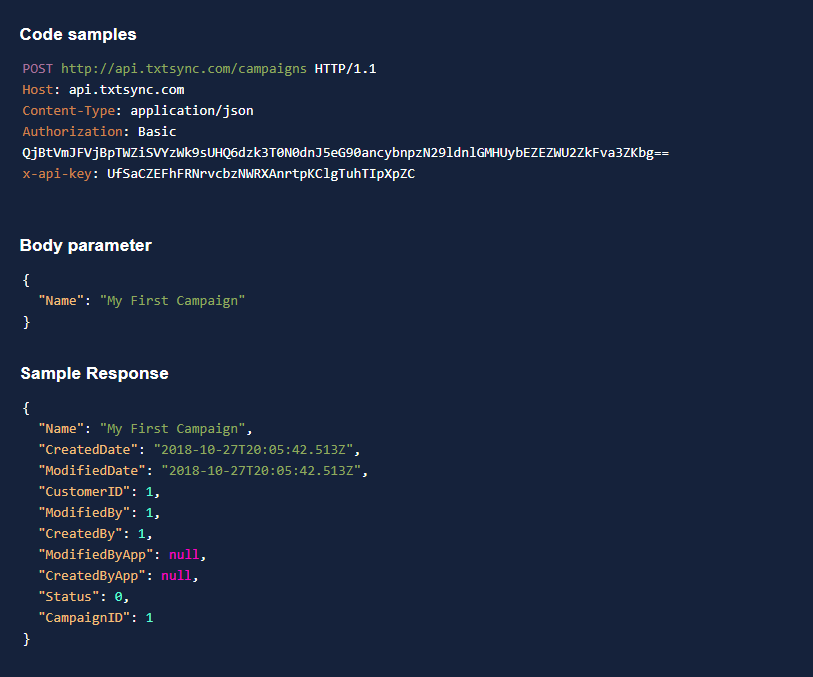813x677 pixels.
Task: Select the x-api-key value string
Action: point(261,174)
